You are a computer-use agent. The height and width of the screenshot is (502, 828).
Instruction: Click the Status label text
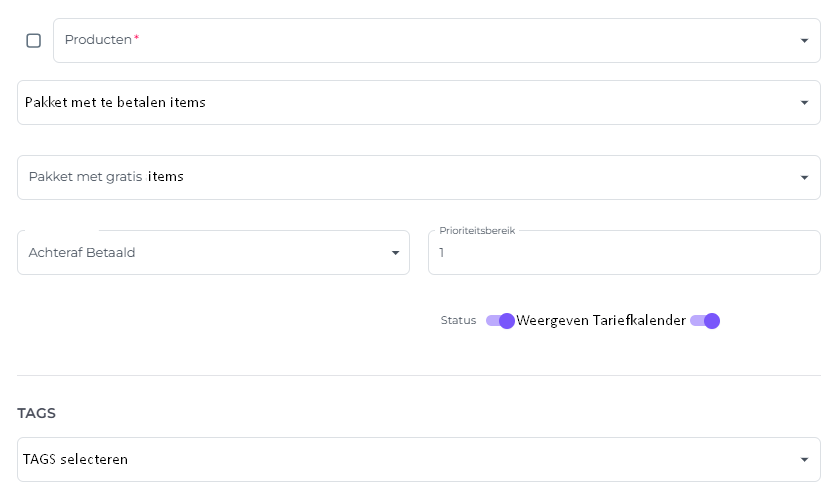tap(458, 321)
